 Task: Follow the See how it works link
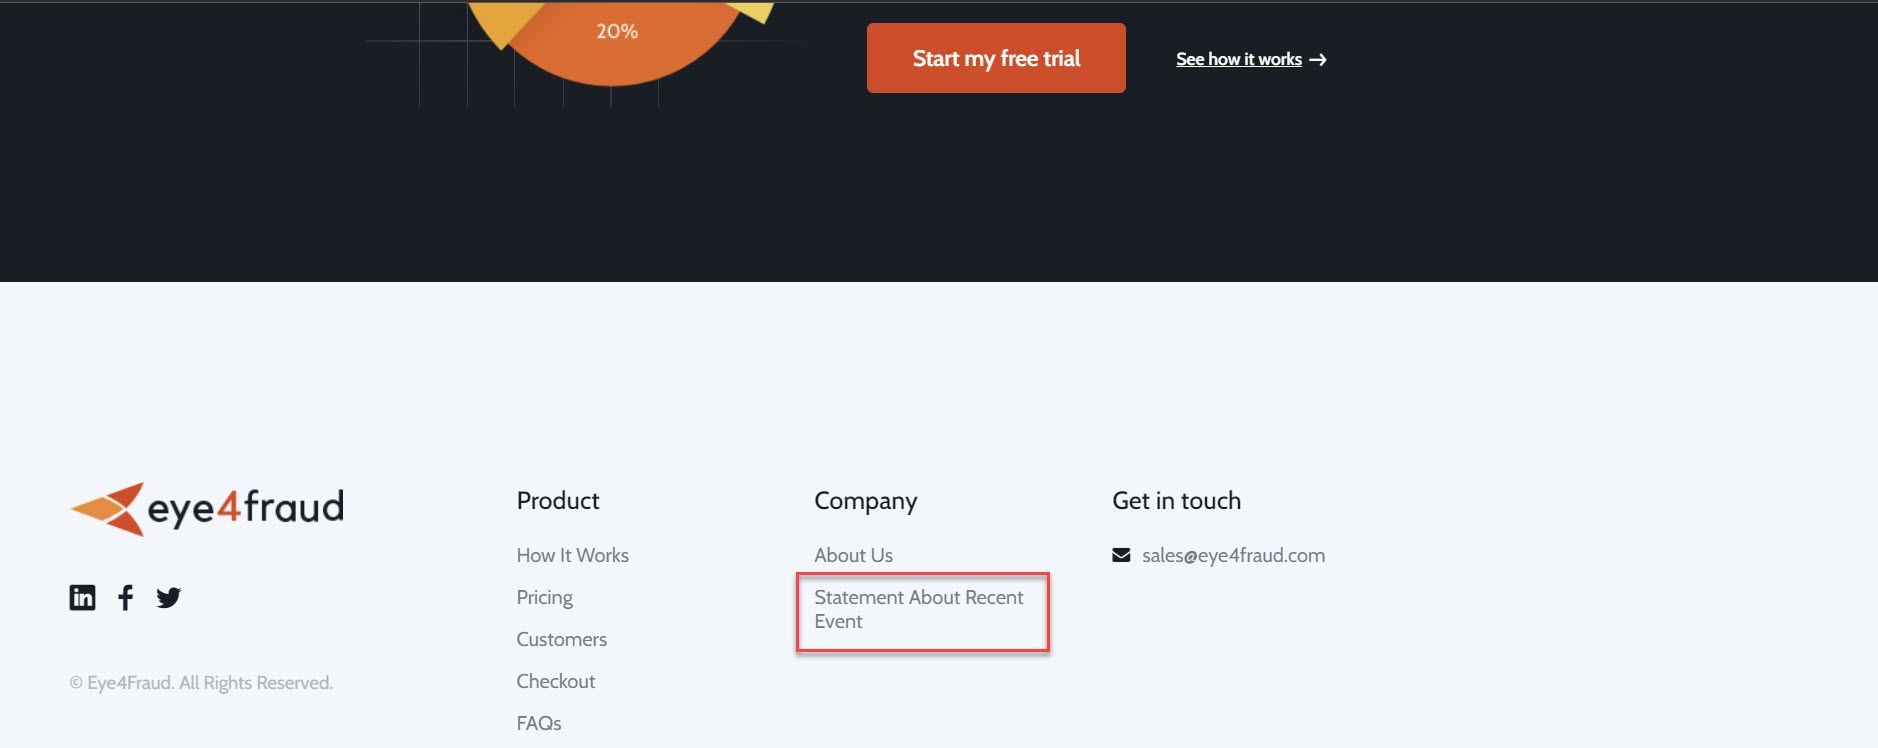click(1238, 60)
